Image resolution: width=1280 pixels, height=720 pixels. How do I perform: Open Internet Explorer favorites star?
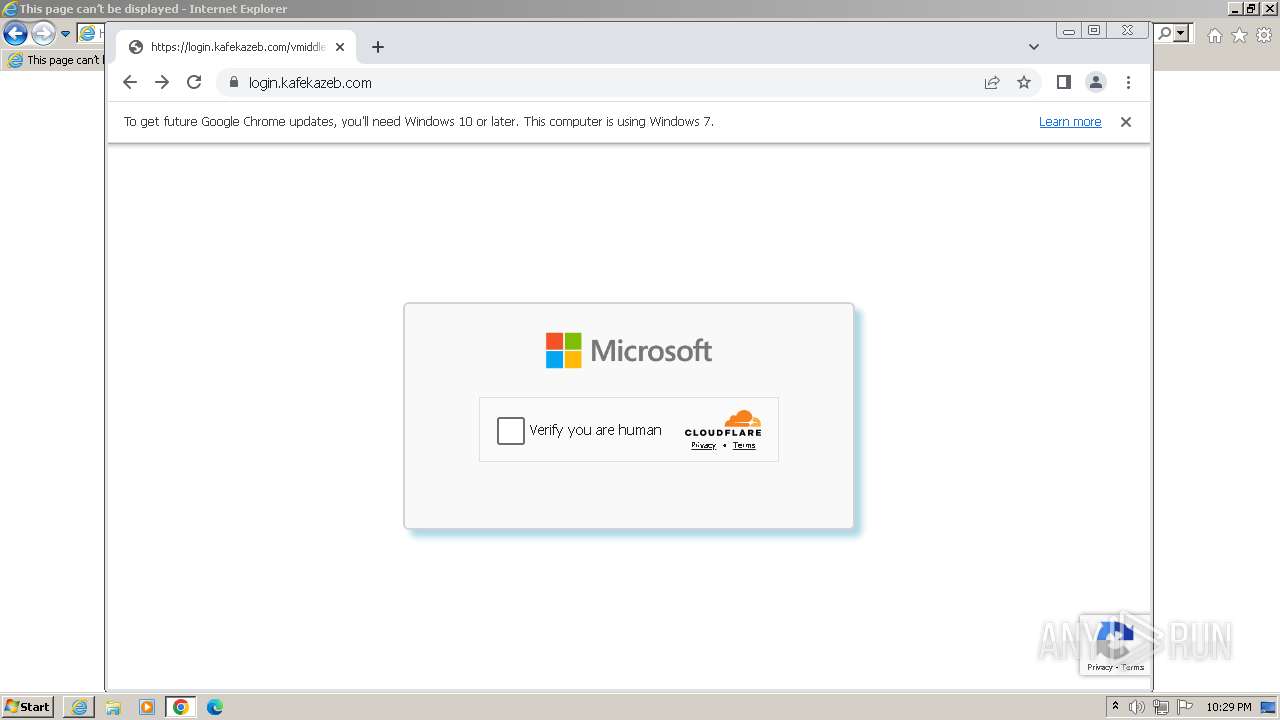(x=1239, y=35)
